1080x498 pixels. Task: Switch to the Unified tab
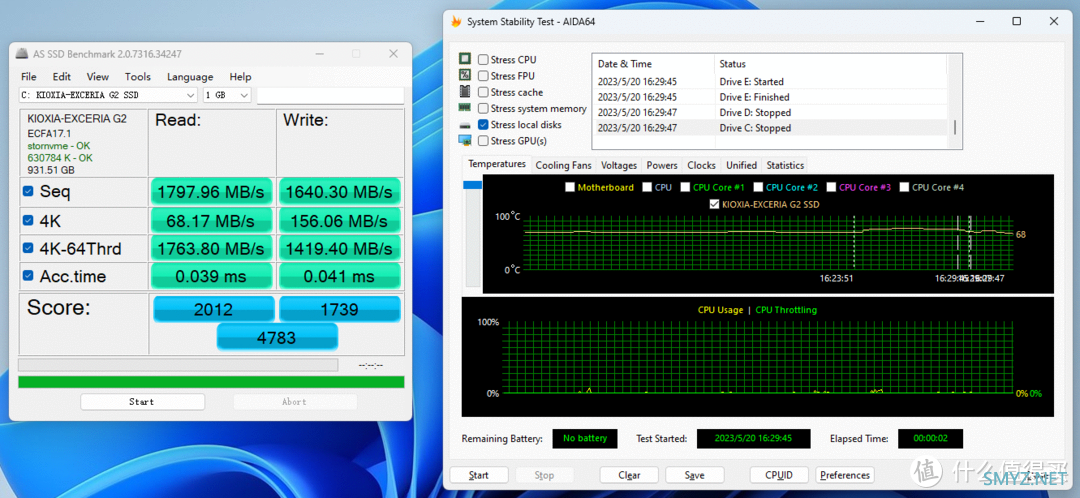tap(741, 165)
